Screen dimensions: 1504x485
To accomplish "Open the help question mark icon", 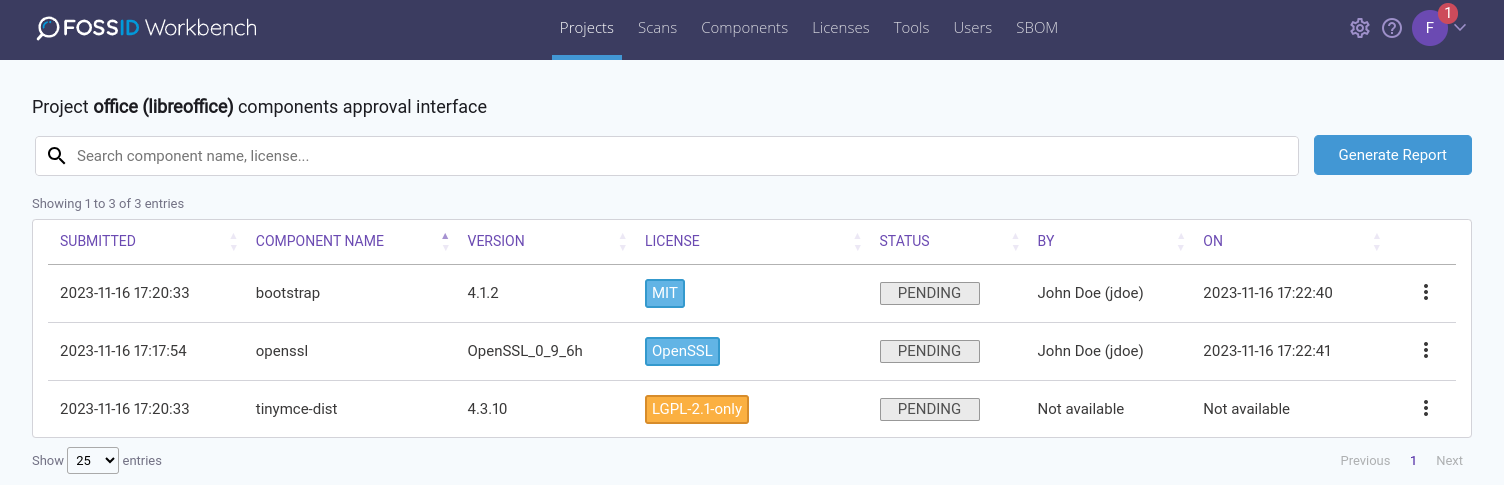I will [1392, 28].
